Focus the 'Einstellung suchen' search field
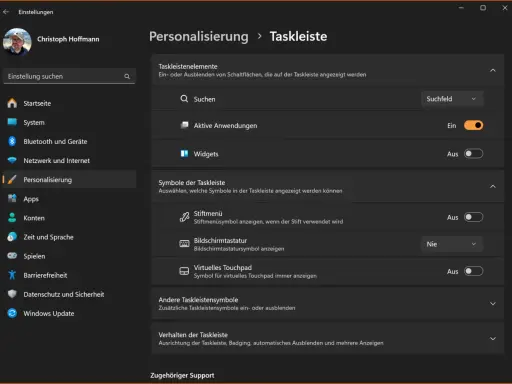Viewport: 512px width, 384px height. (x=69, y=76)
